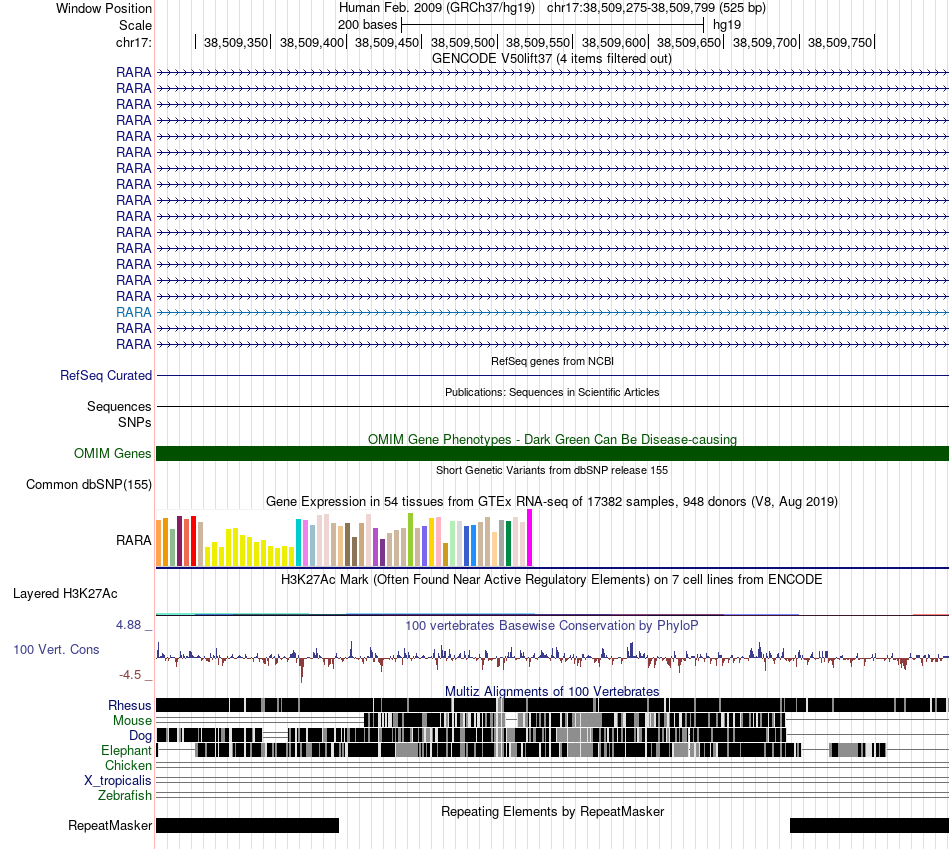Click the 'Chicken' alignment label
The width and height of the screenshot is (950, 849).
pos(128,765)
